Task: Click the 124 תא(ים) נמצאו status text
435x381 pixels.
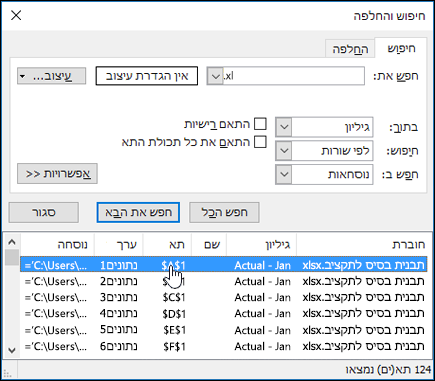Action: tap(388, 370)
